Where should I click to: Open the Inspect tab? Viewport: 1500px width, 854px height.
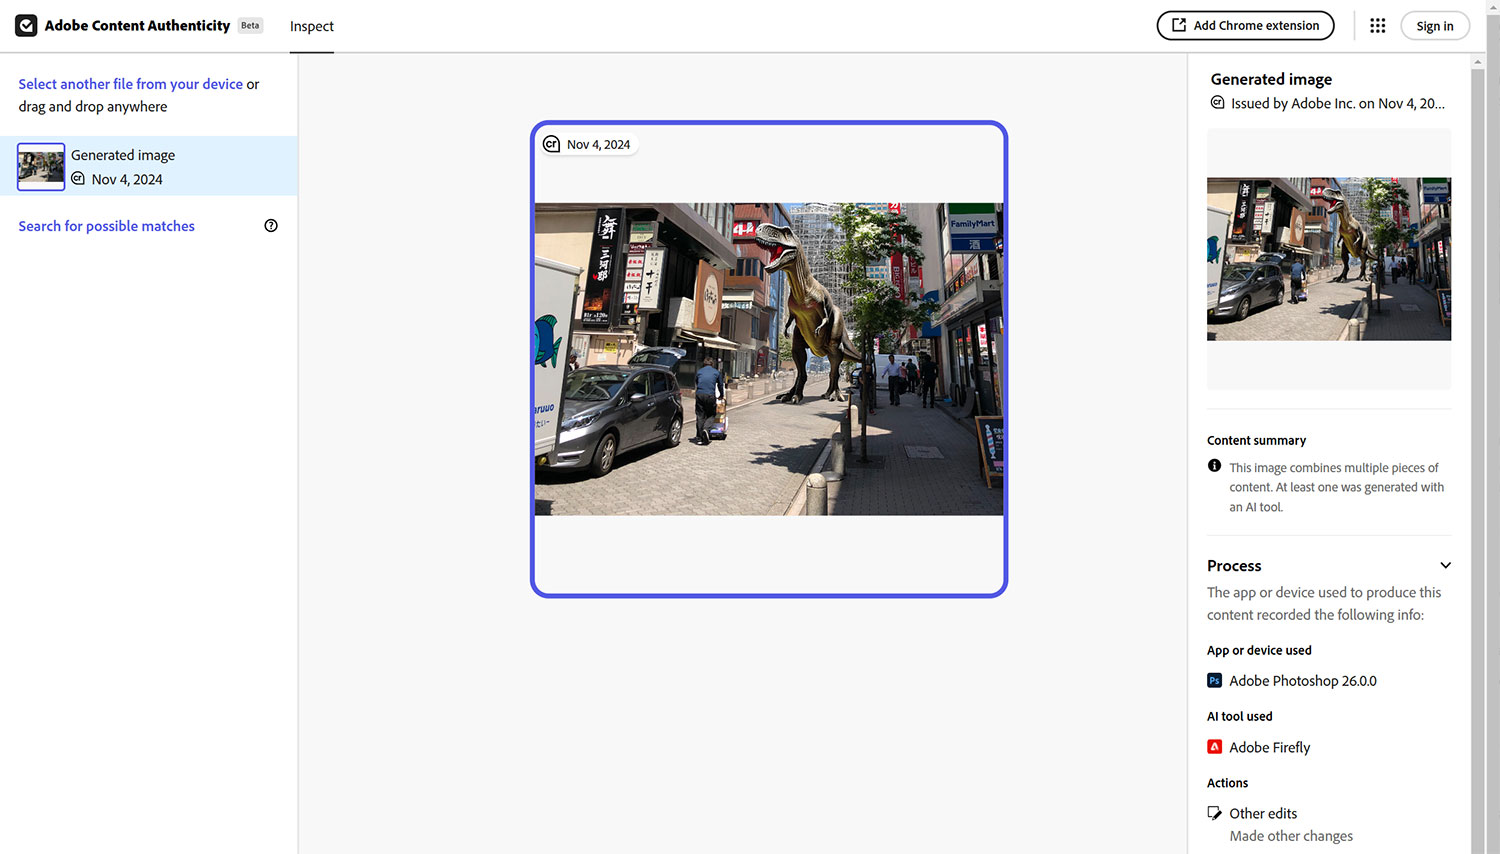click(x=312, y=27)
